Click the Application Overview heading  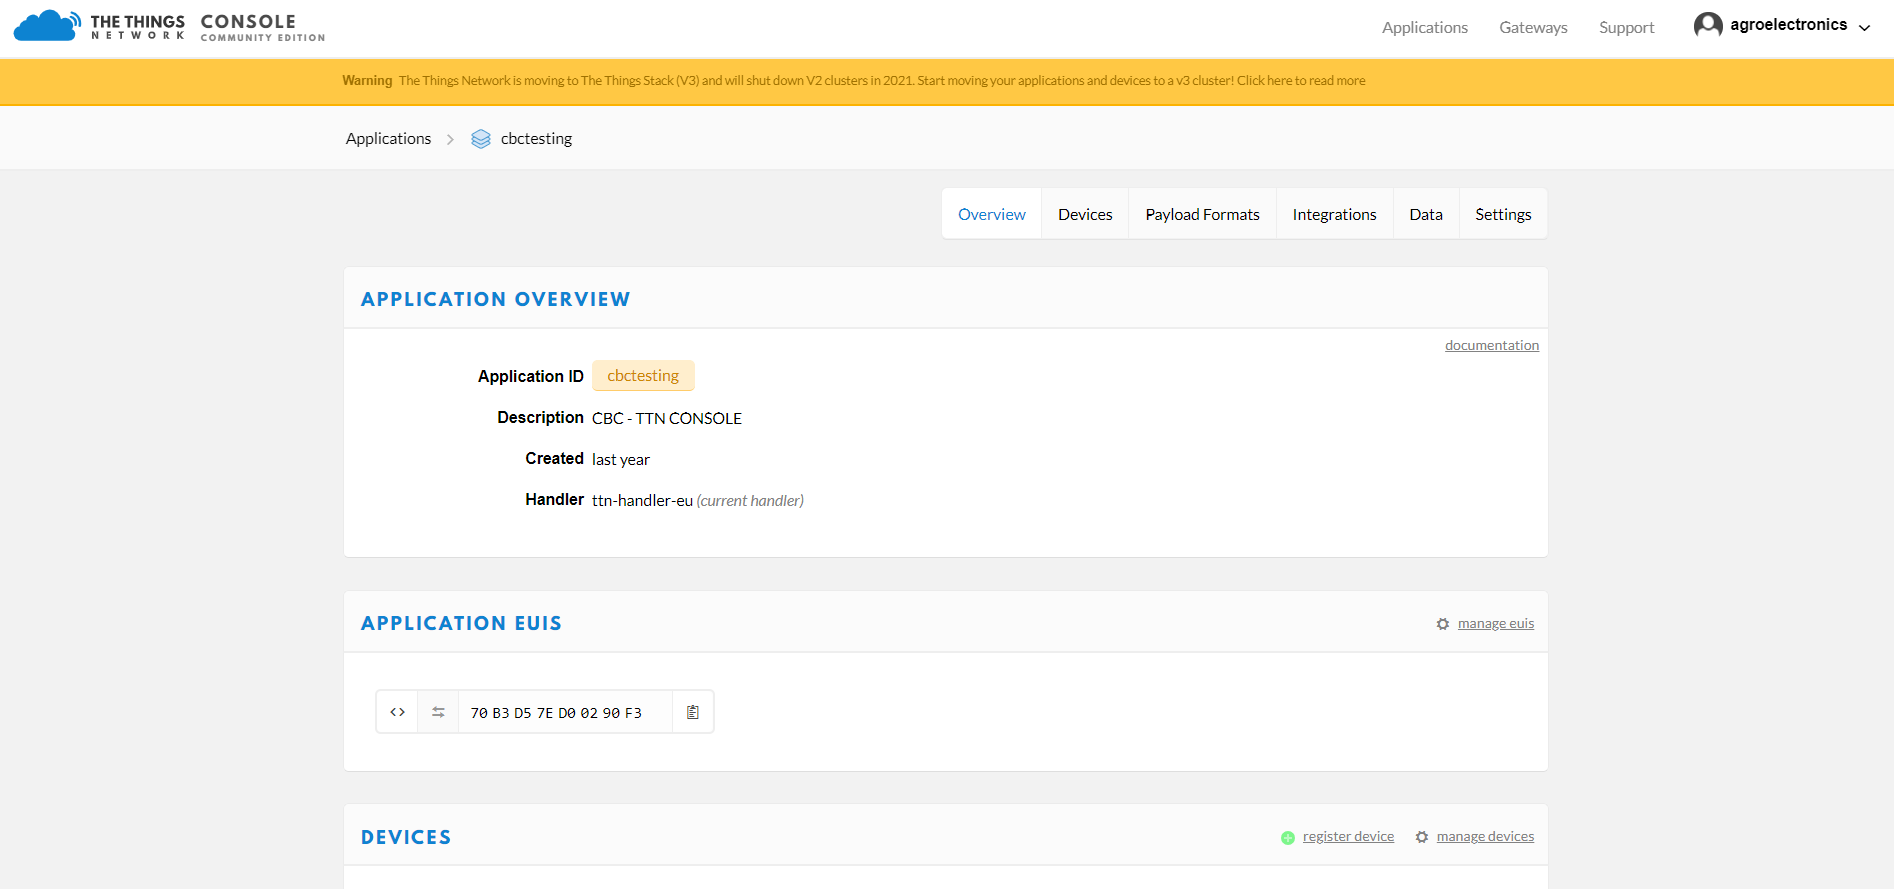[495, 299]
